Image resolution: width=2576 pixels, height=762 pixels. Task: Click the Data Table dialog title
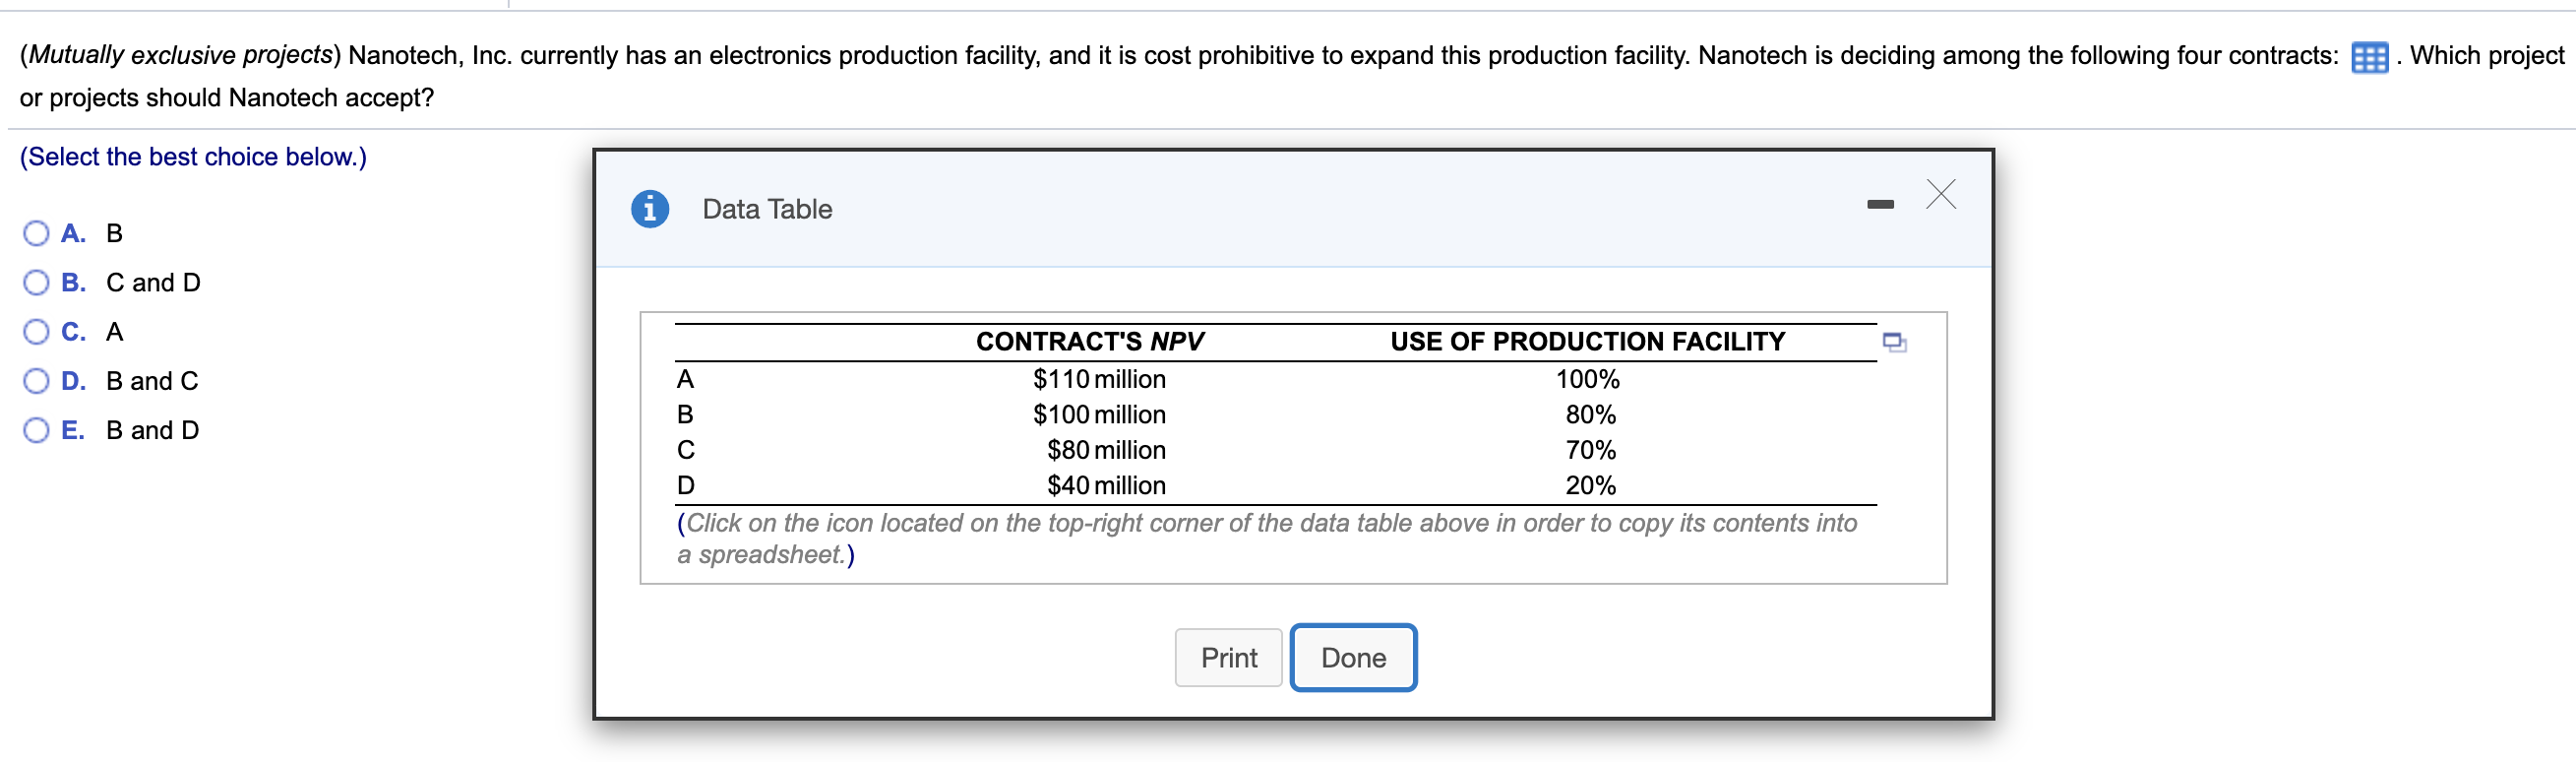[767, 209]
